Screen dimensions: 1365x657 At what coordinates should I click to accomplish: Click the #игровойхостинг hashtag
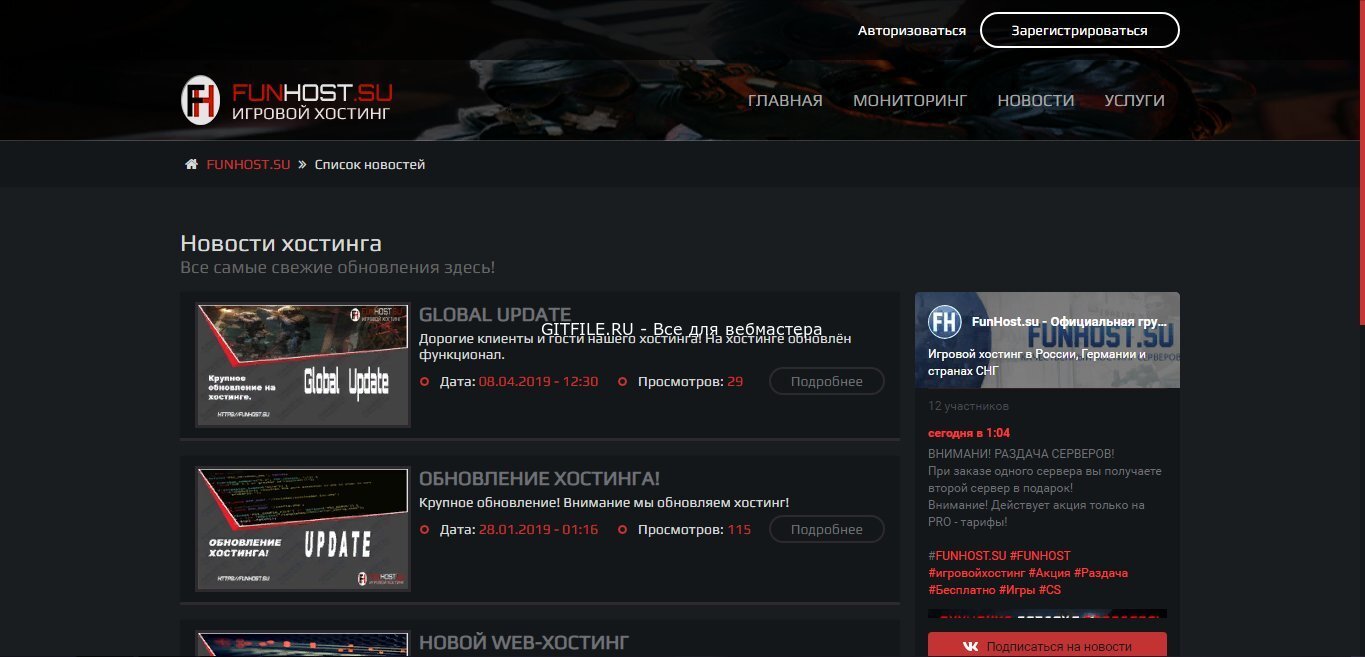coord(976,573)
